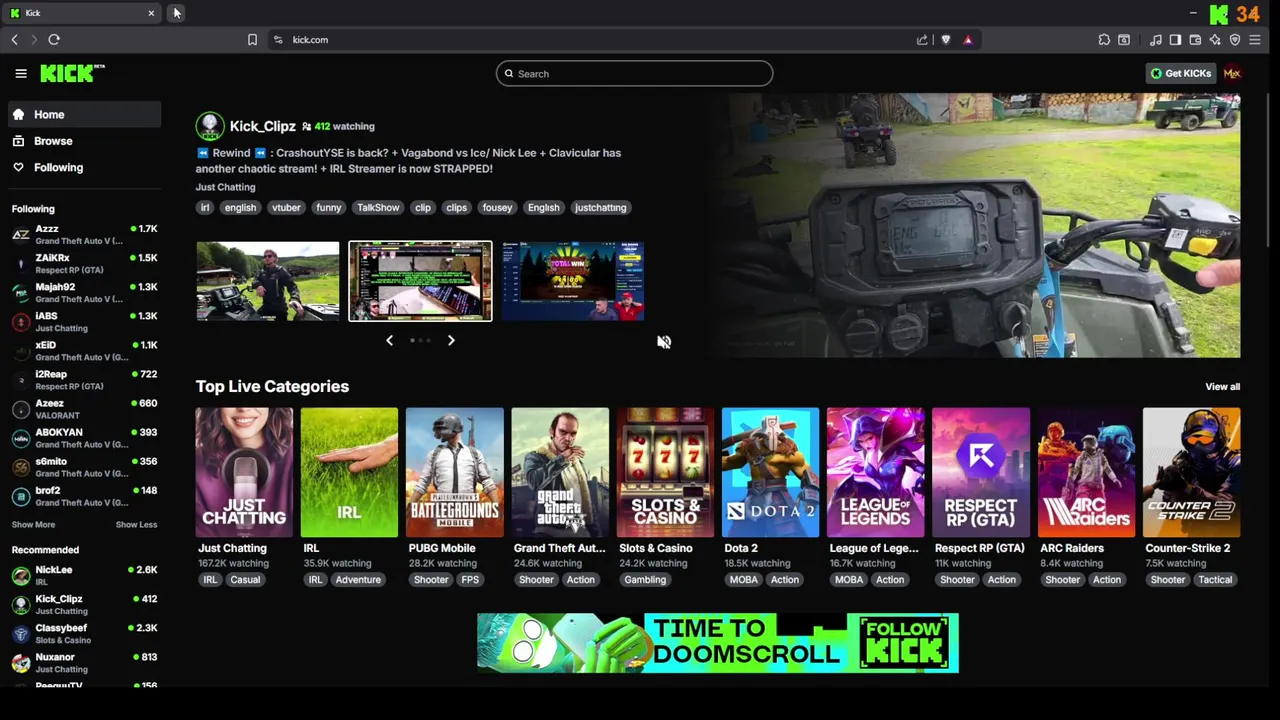Open the Just Chatting category card
This screenshot has height=720, width=1280.
pyautogui.click(x=244, y=472)
